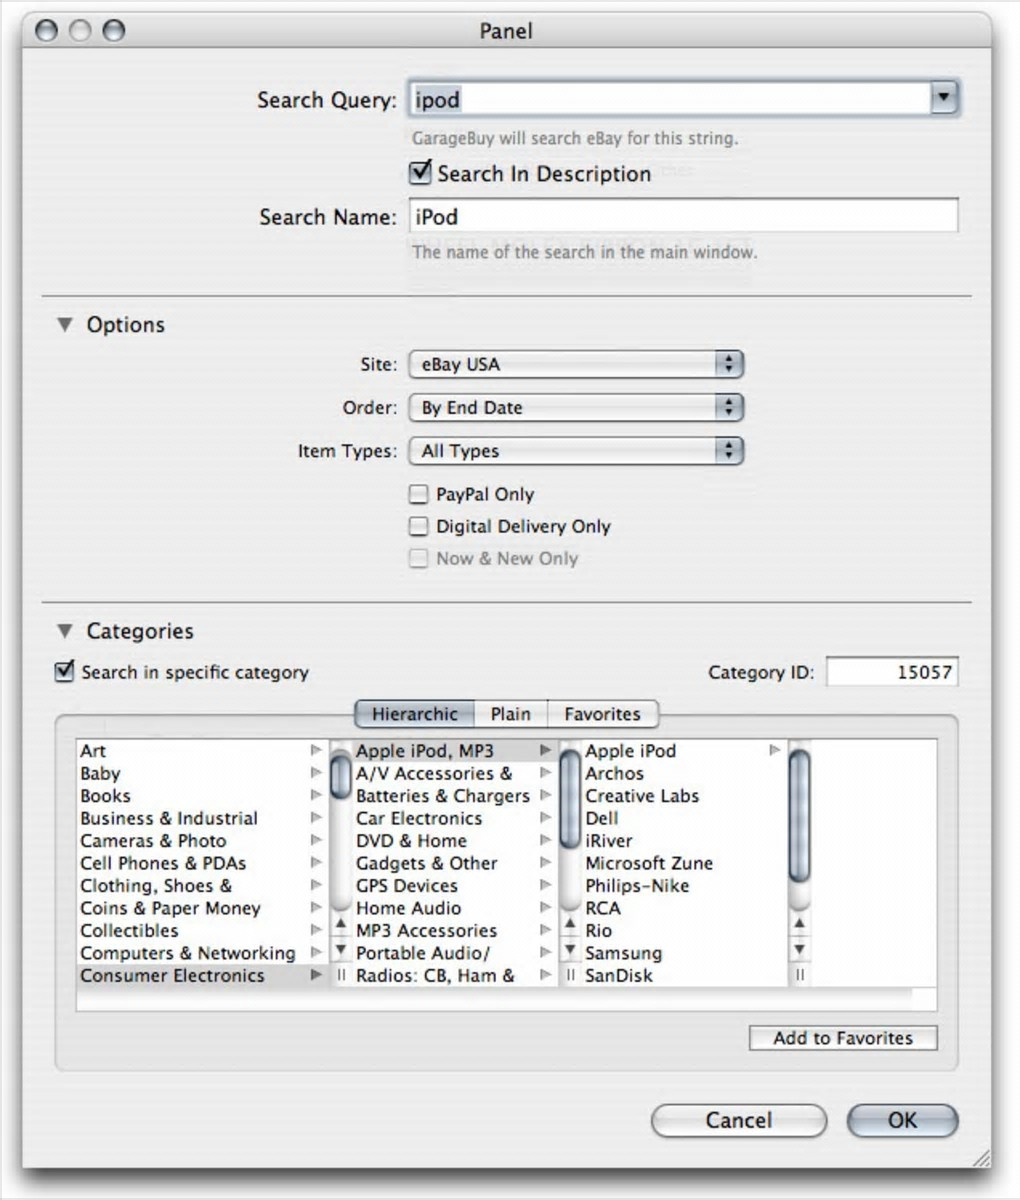
Task: Open the Item Types popup menu
Action: pyautogui.click(x=576, y=451)
